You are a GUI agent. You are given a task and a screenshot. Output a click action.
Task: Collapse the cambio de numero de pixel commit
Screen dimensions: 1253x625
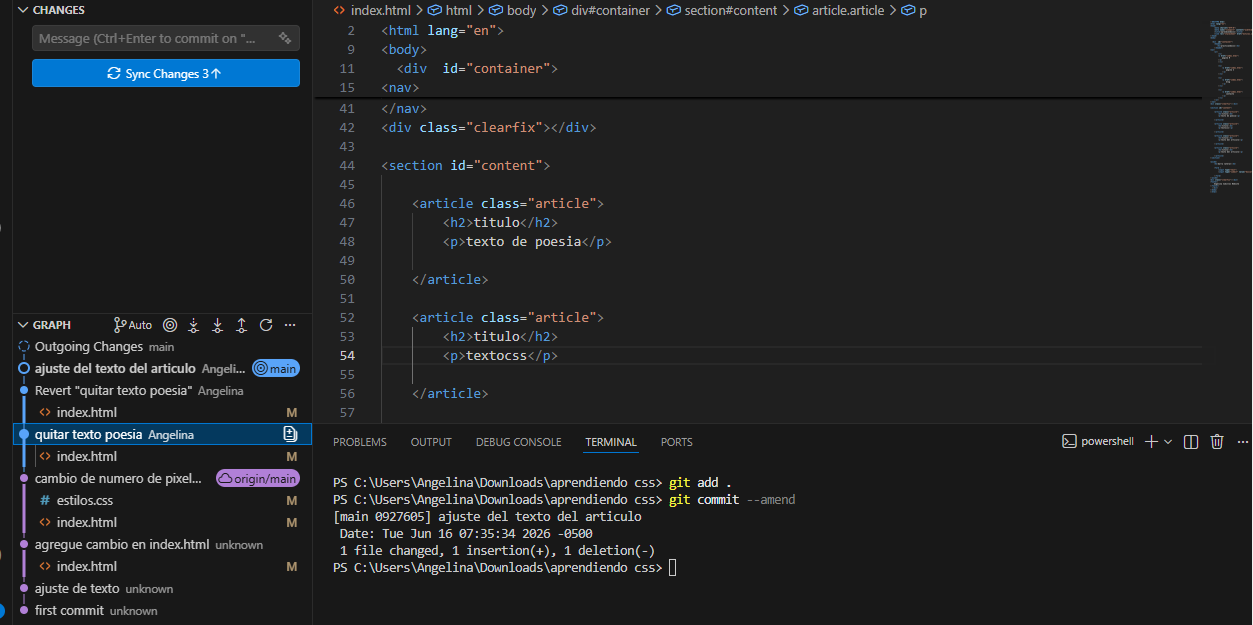[x=162, y=478]
